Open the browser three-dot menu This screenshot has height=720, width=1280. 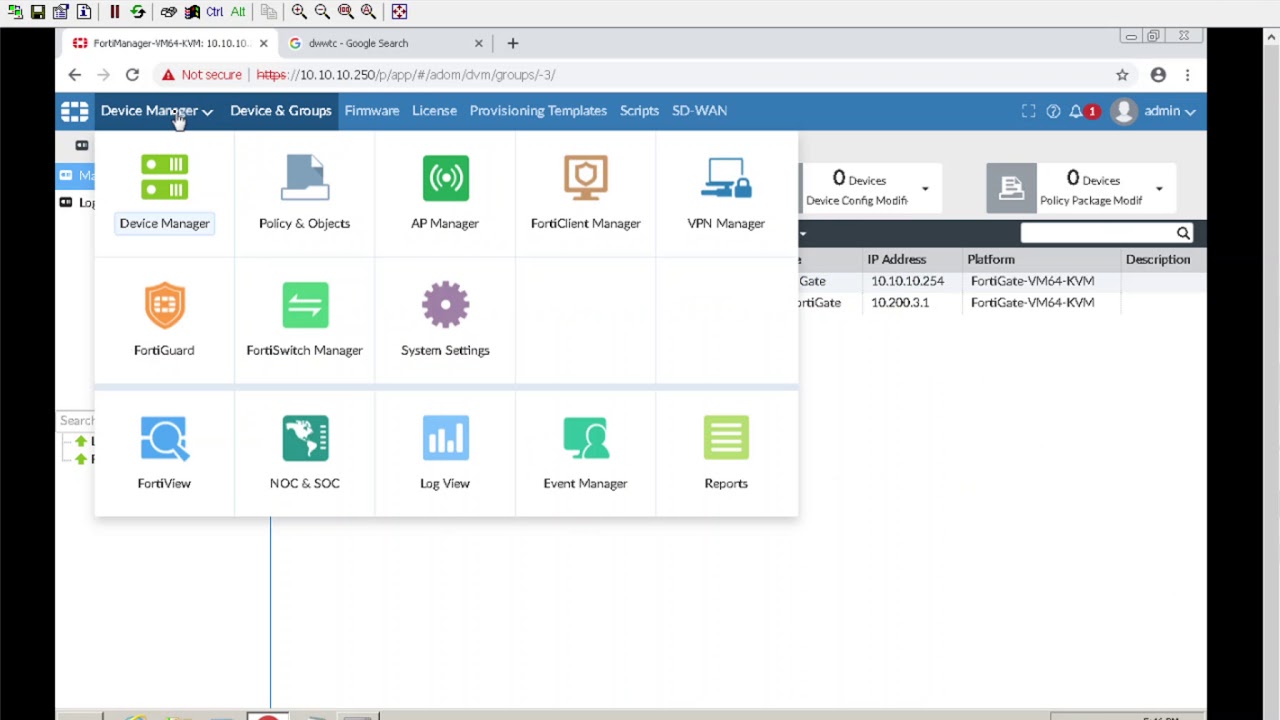tap(1187, 75)
